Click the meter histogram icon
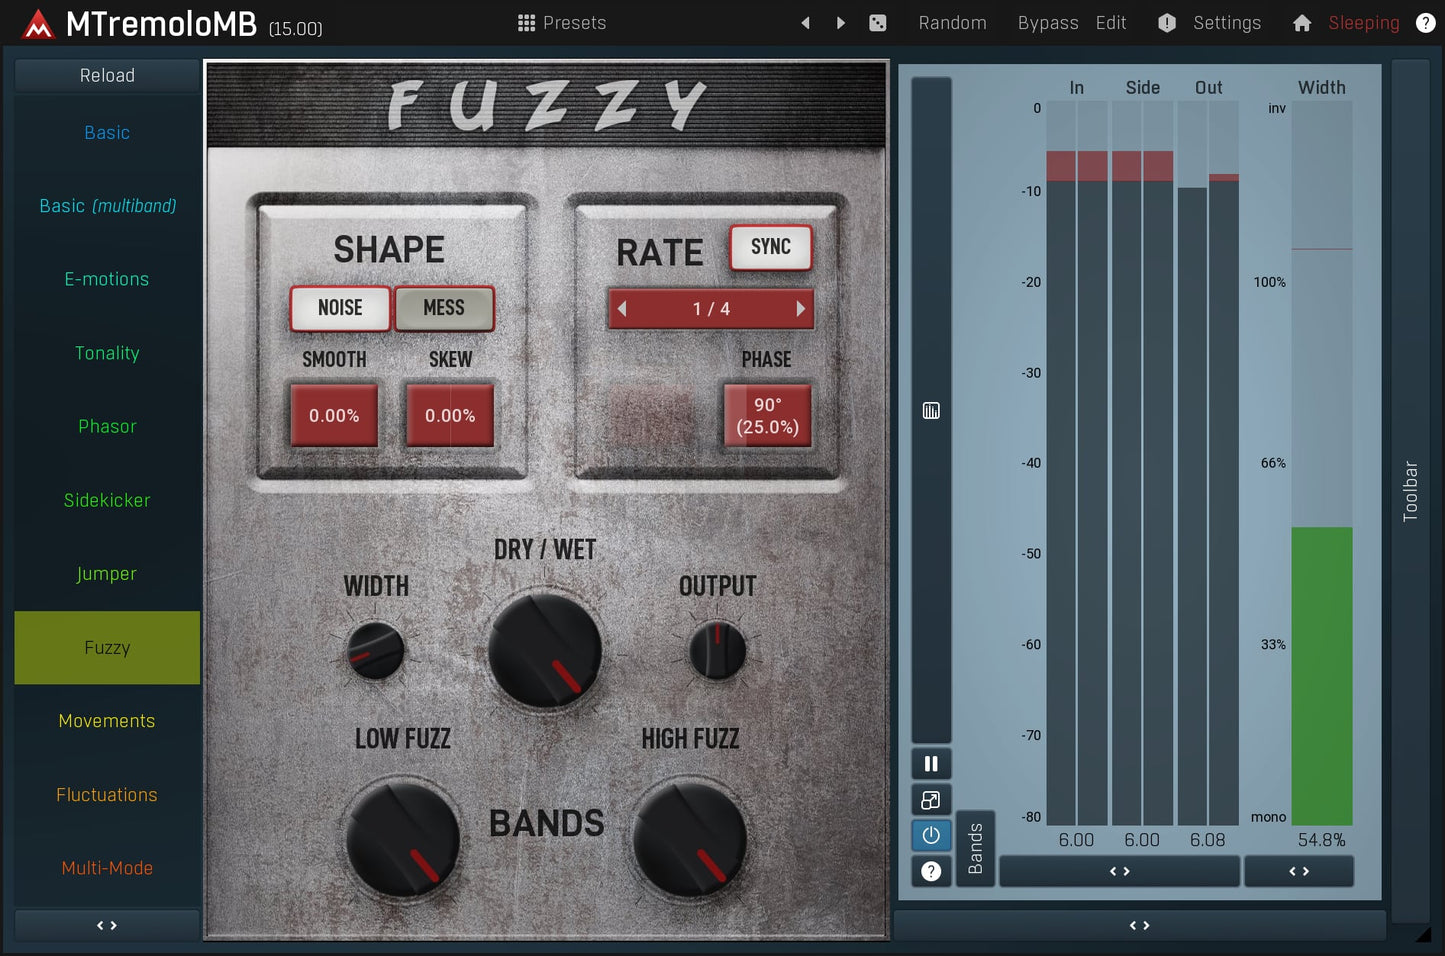Image resolution: width=1445 pixels, height=956 pixels. [931, 411]
